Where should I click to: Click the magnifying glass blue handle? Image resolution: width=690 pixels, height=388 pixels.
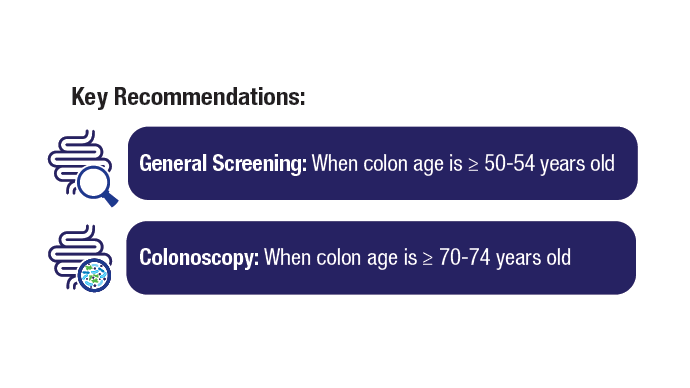pyautogui.click(x=110, y=198)
